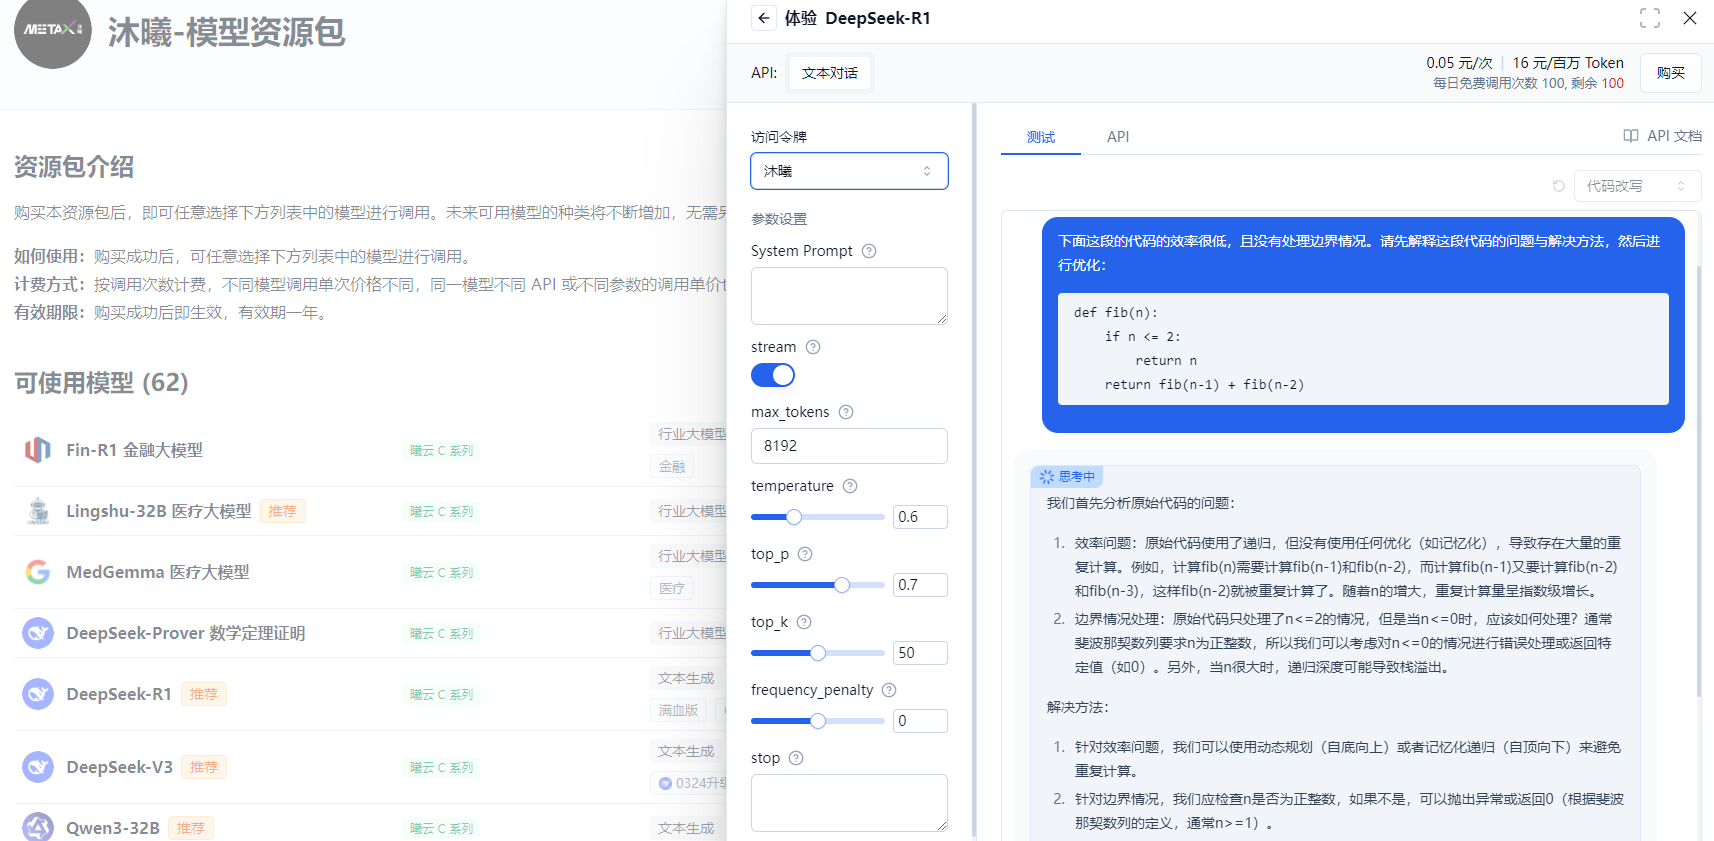Open the Fin-R1 金融大模型 icon

[38, 450]
